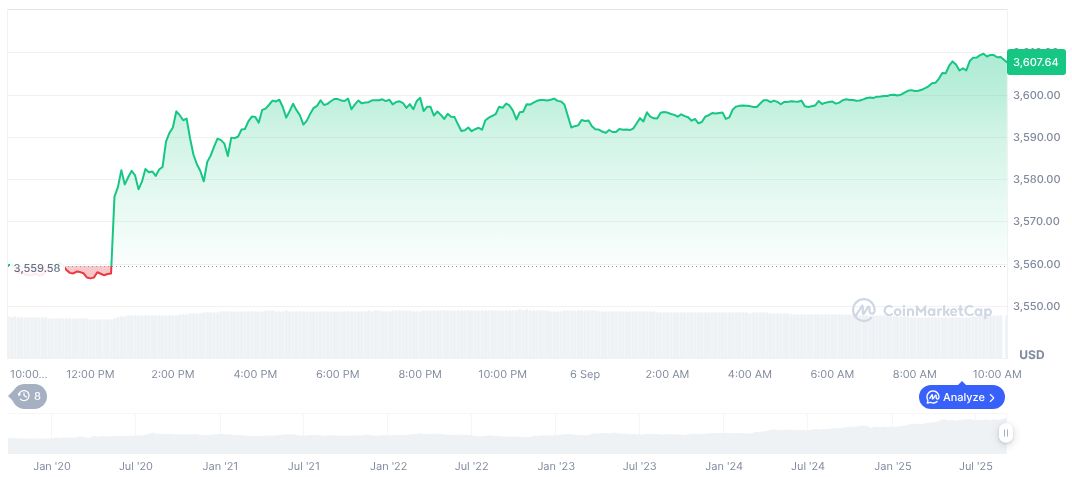Viewport: 1072px width, 477px height.
Task: Select Jul '21 on the overview timeline
Action: tap(303, 466)
